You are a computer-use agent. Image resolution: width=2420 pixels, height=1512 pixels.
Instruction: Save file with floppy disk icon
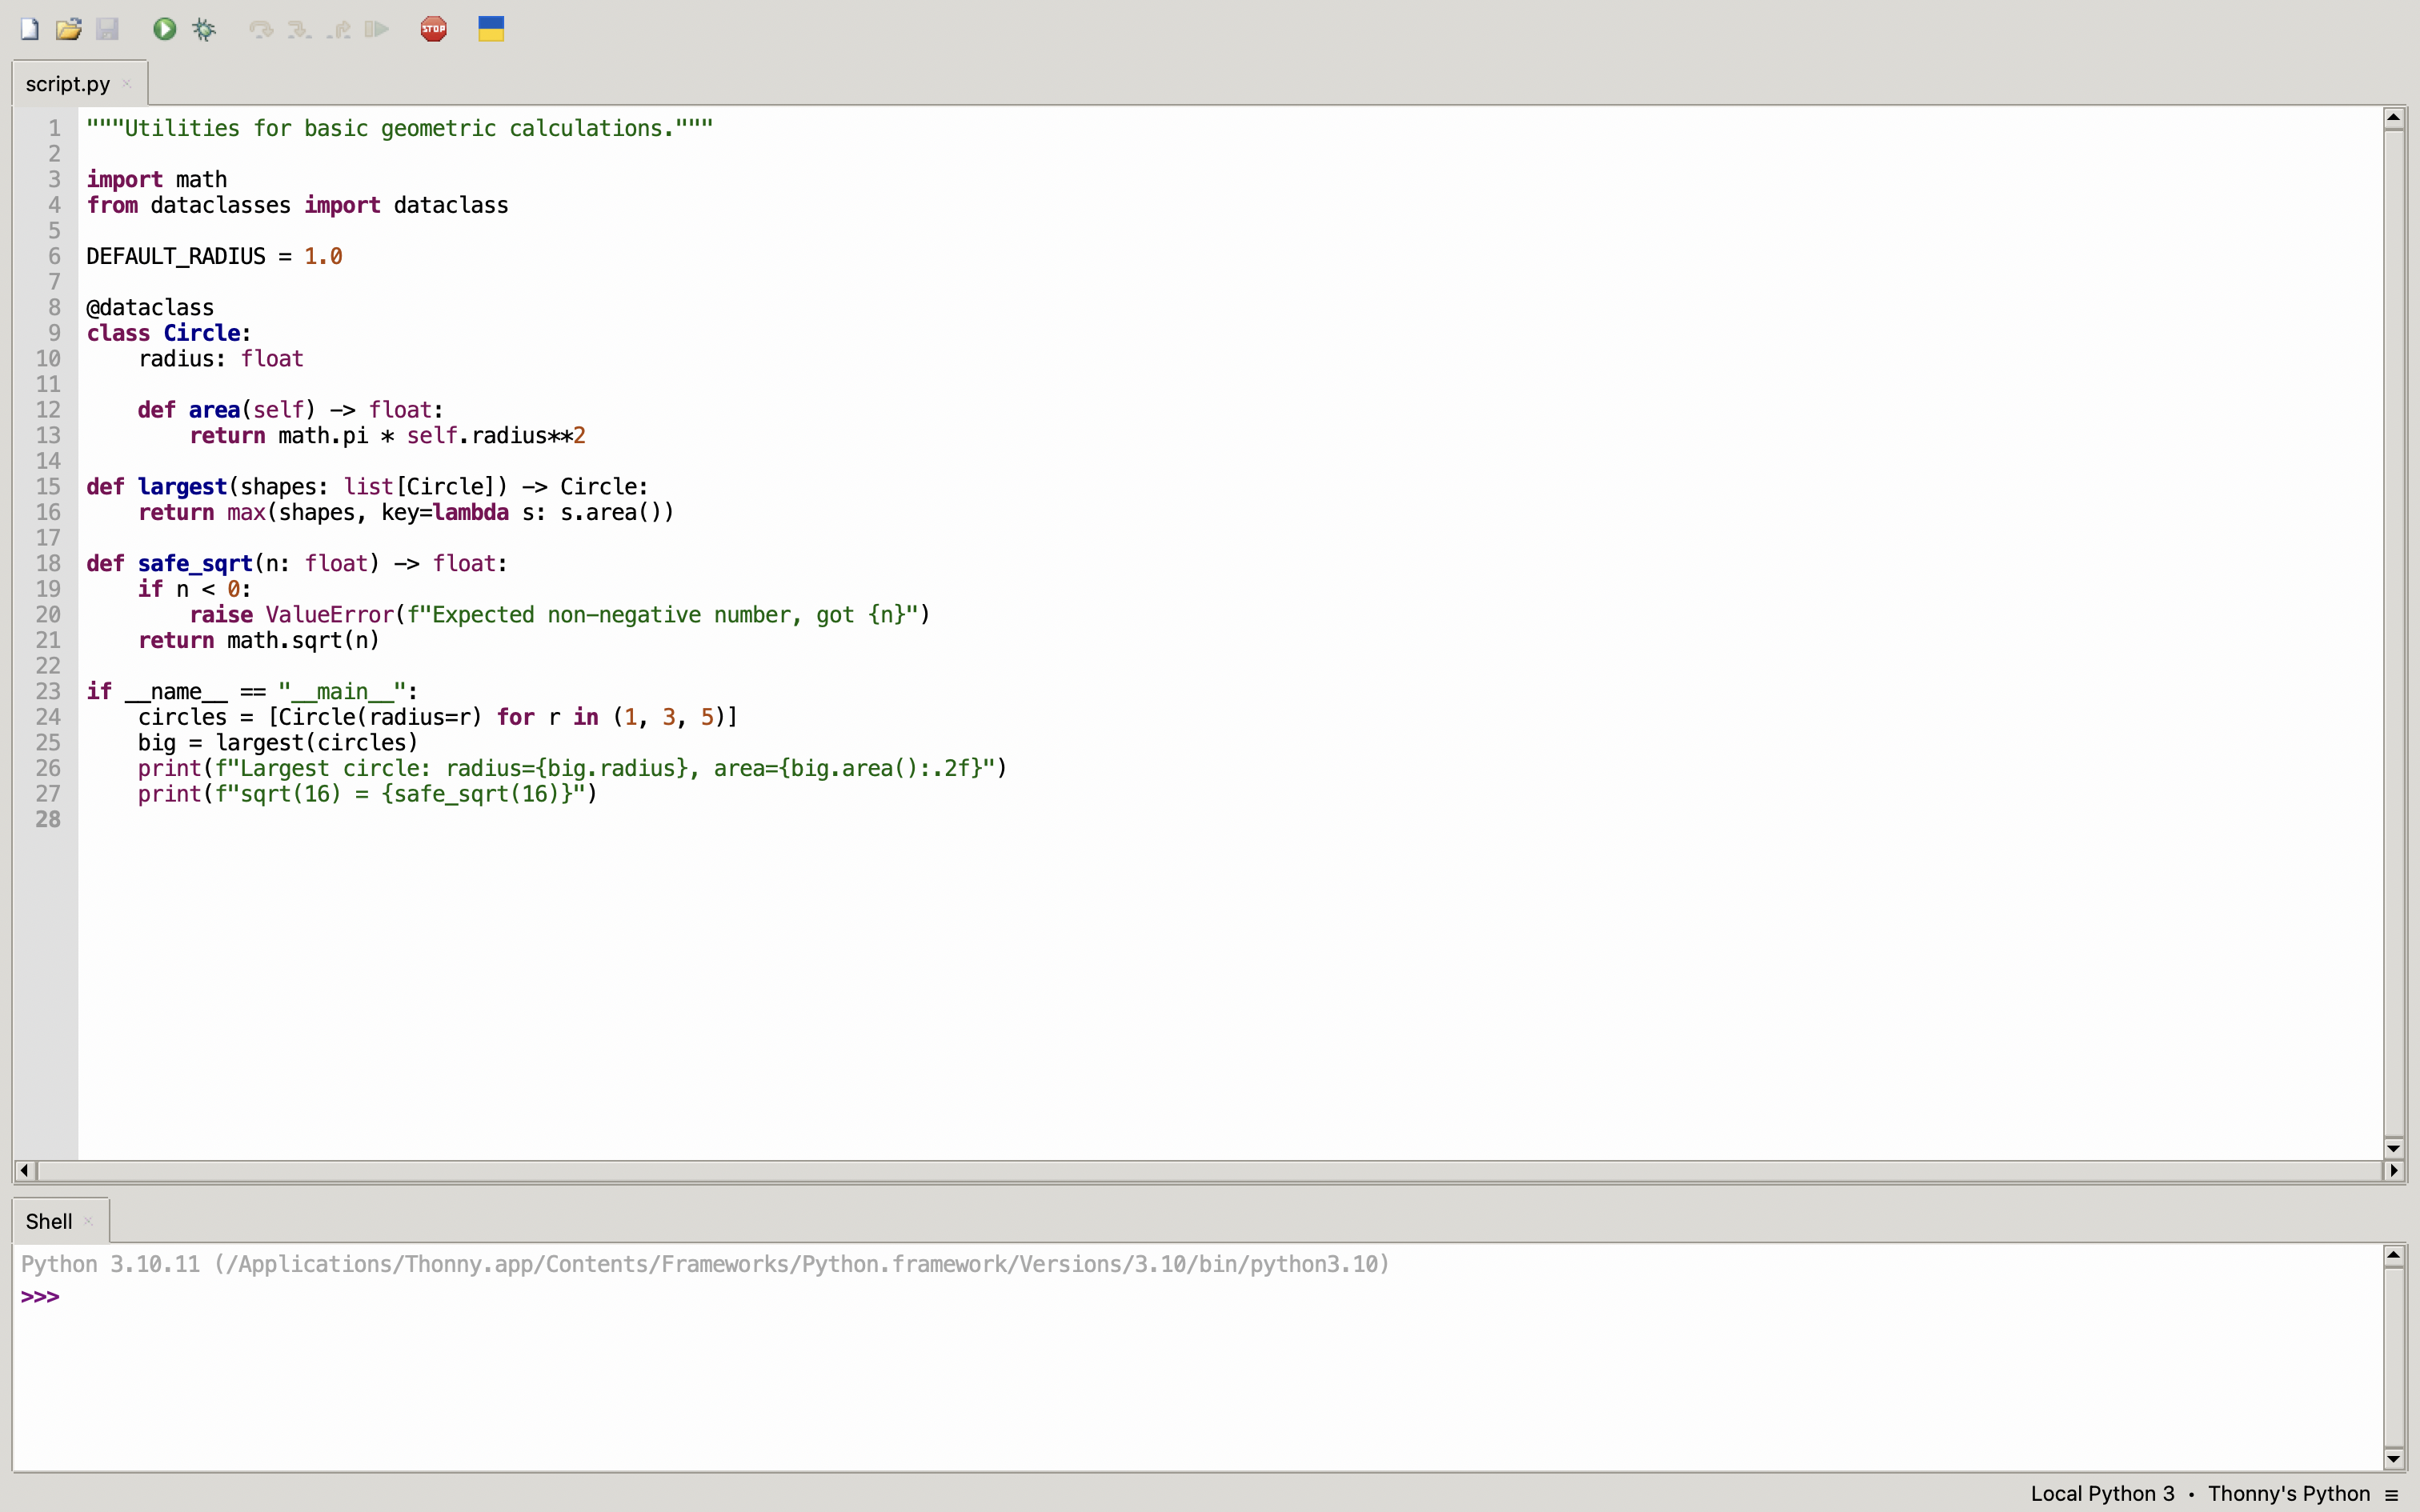tap(107, 29)
